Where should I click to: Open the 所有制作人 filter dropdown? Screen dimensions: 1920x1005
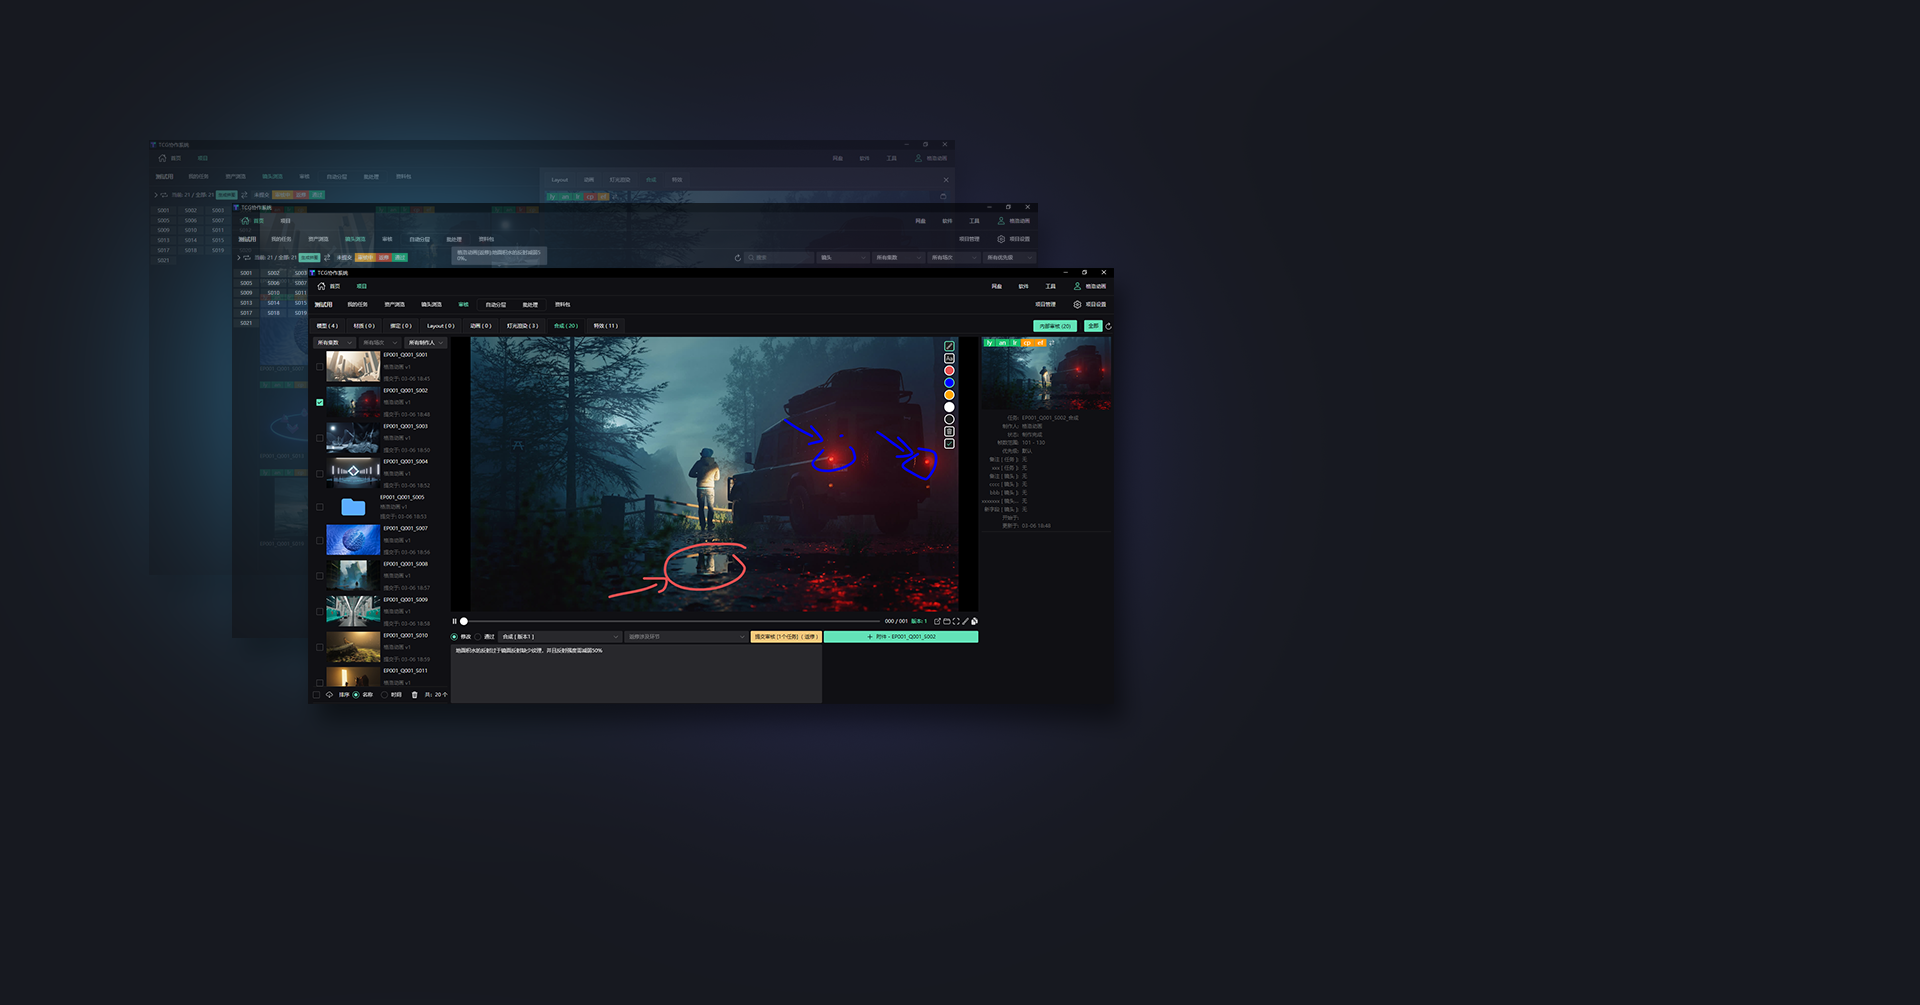click(x=426, y=343)
